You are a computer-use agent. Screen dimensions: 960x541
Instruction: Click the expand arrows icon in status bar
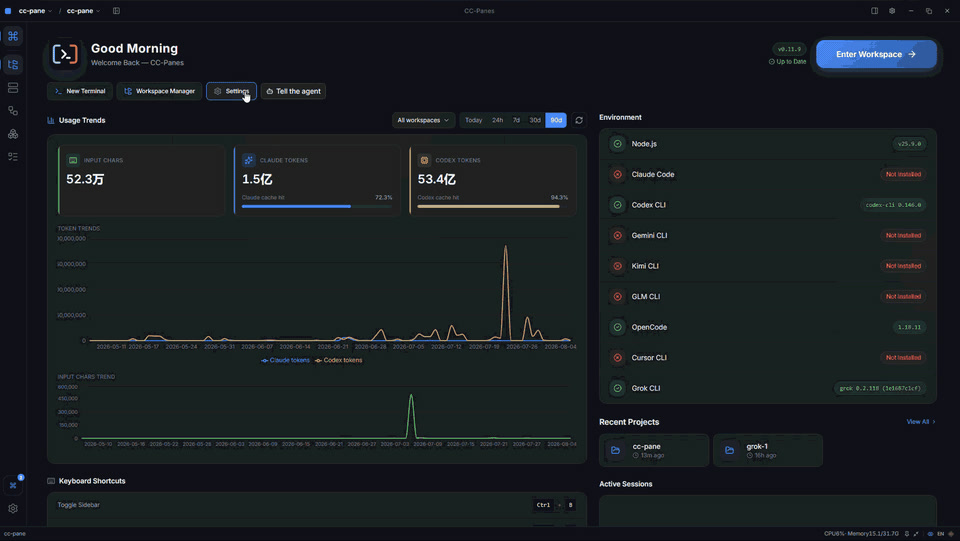tap(916, 534)
